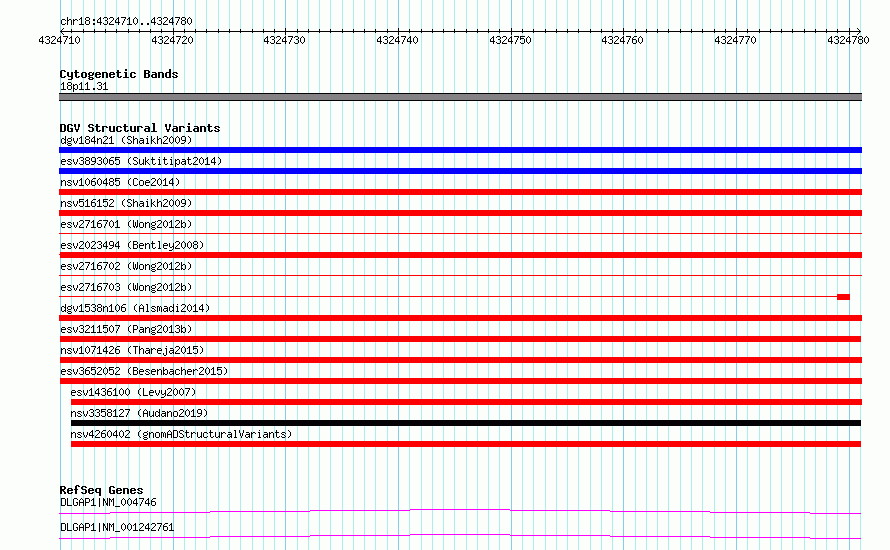Click the red bar for nsv4260402
The image size is (890, 550).
tap(465, 444)
